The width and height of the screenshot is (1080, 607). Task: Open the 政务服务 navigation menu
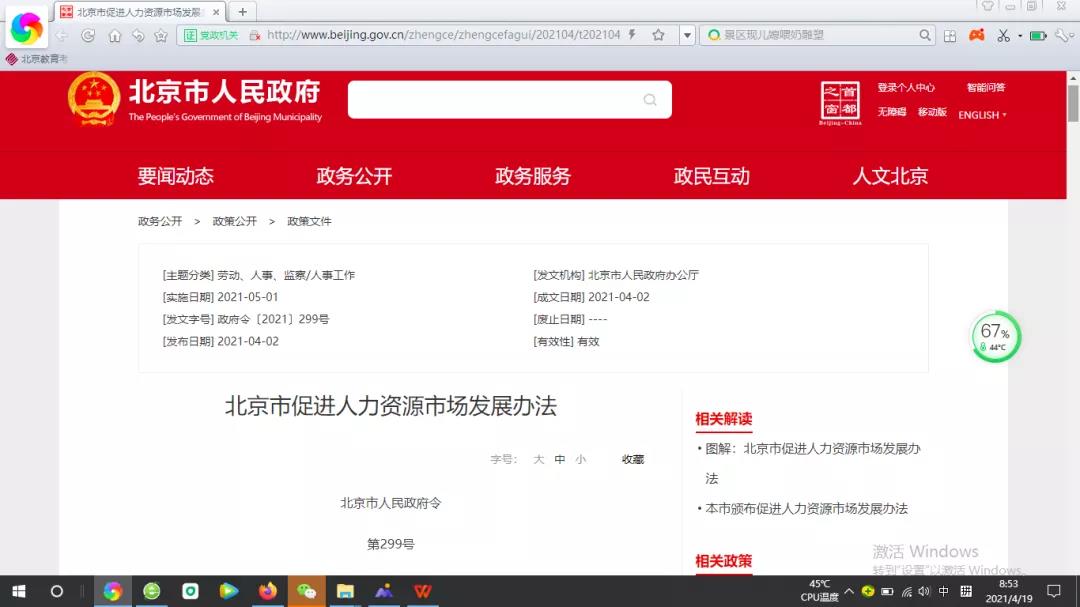click(x=532, y=176)
